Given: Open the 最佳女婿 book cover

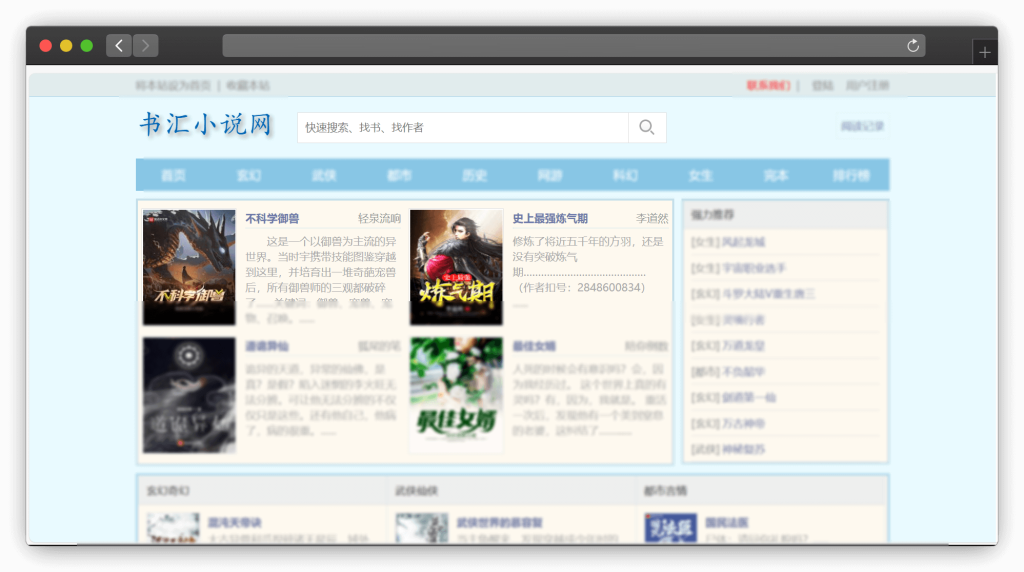Looking at the screenshot, I should click(x=456, y=395).
